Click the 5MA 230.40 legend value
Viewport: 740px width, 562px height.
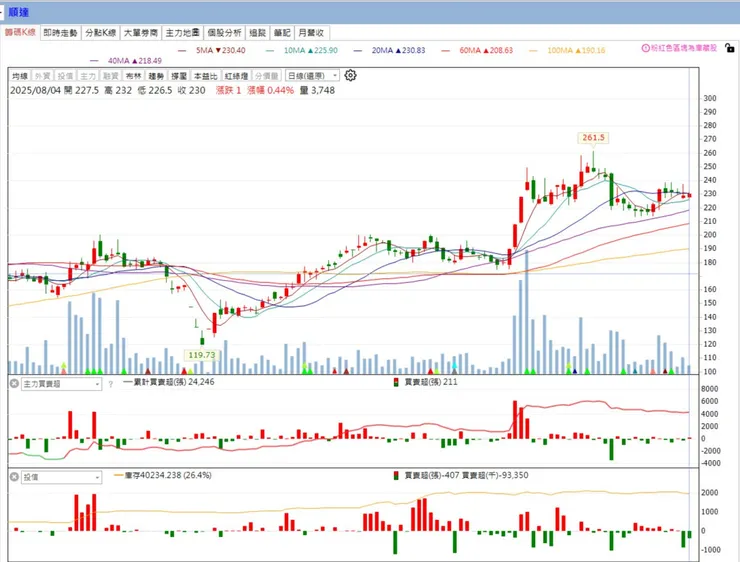click(221, 50)
